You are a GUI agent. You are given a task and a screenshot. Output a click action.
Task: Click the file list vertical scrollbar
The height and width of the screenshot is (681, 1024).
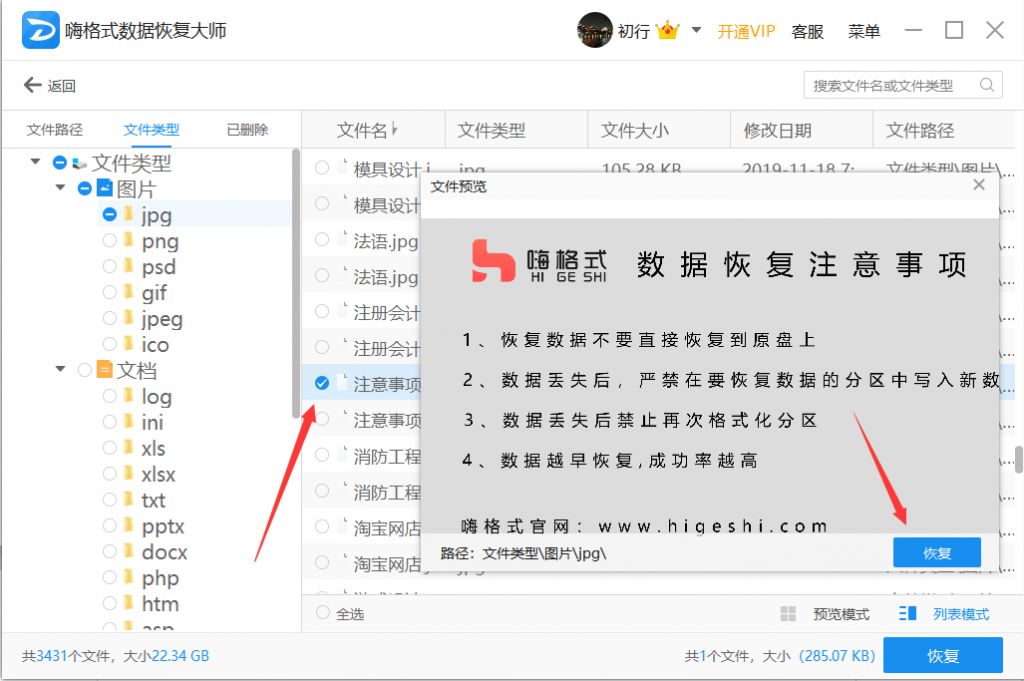coord(1019,459)
